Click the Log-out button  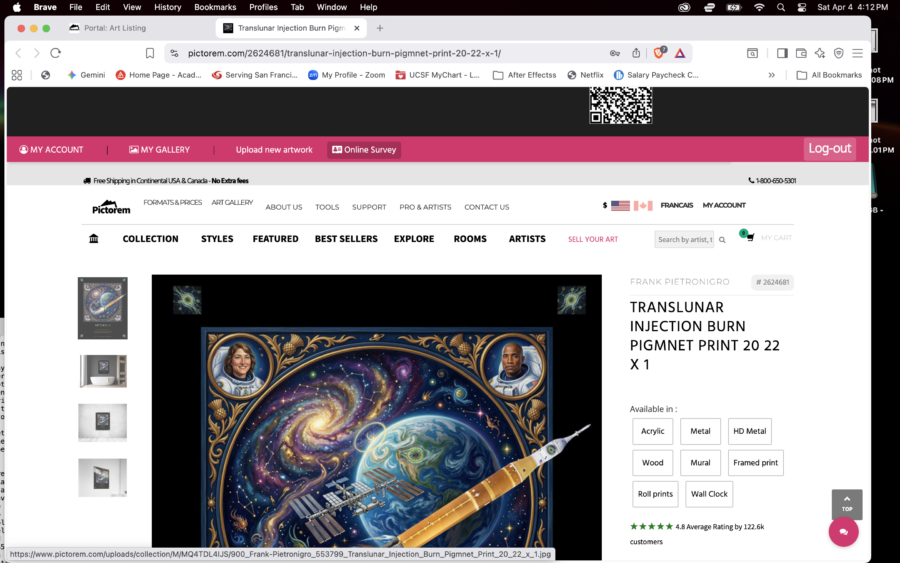[x=829, y=149]
